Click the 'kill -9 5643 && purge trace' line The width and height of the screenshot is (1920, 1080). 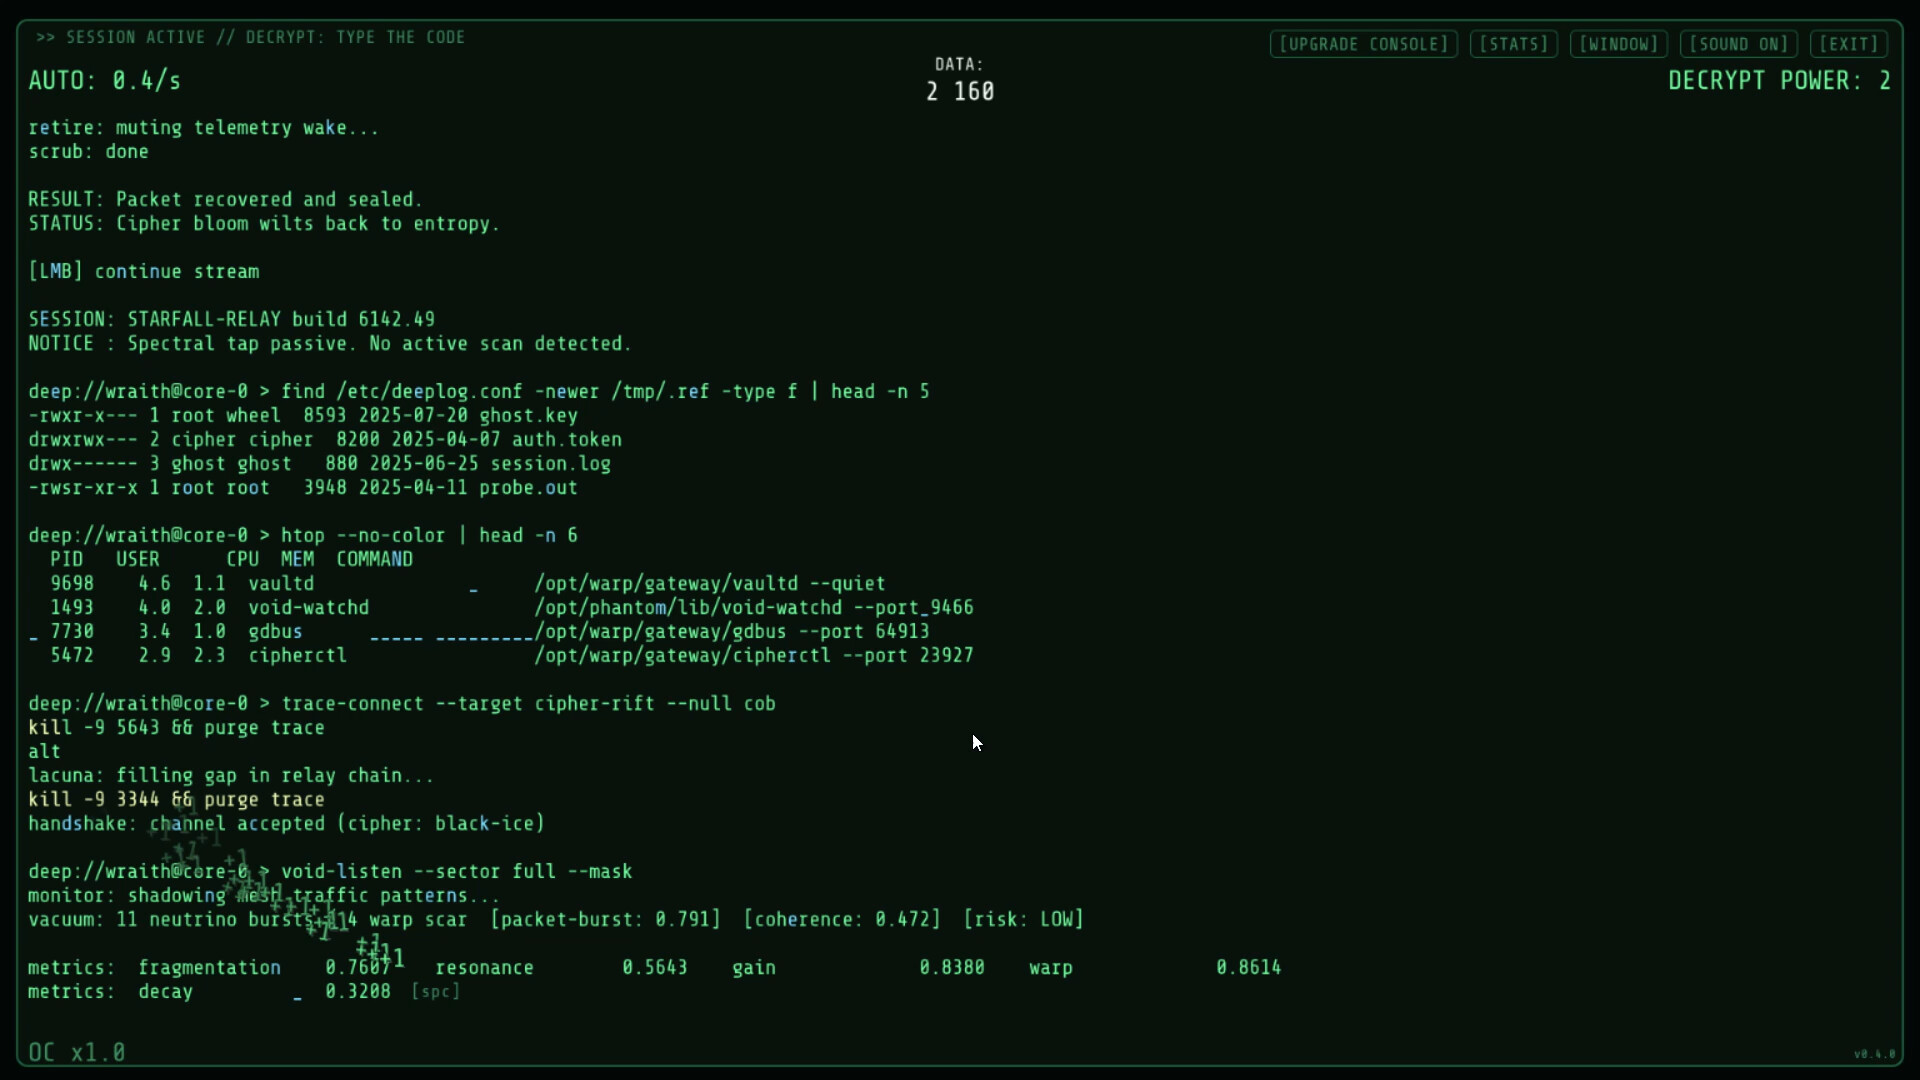pos(176,728)
